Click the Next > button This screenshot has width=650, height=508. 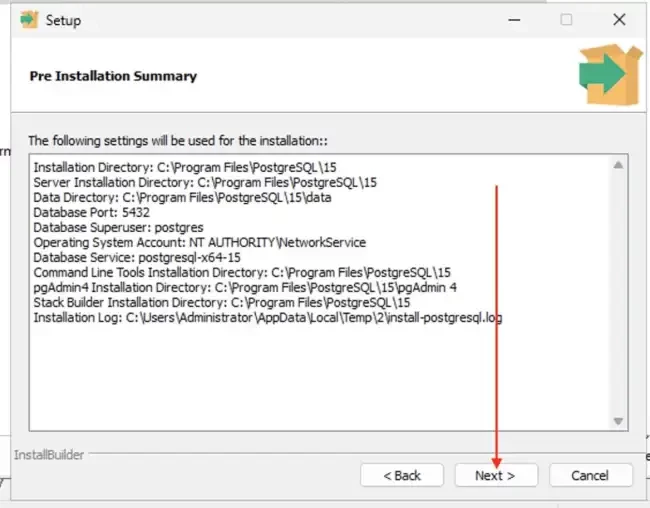click(x=496, y=475)
